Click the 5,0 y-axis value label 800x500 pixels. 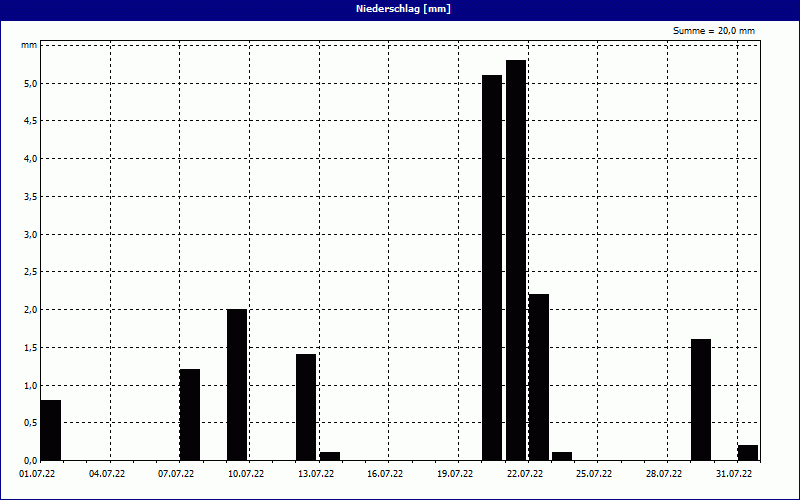coord(30,83)
